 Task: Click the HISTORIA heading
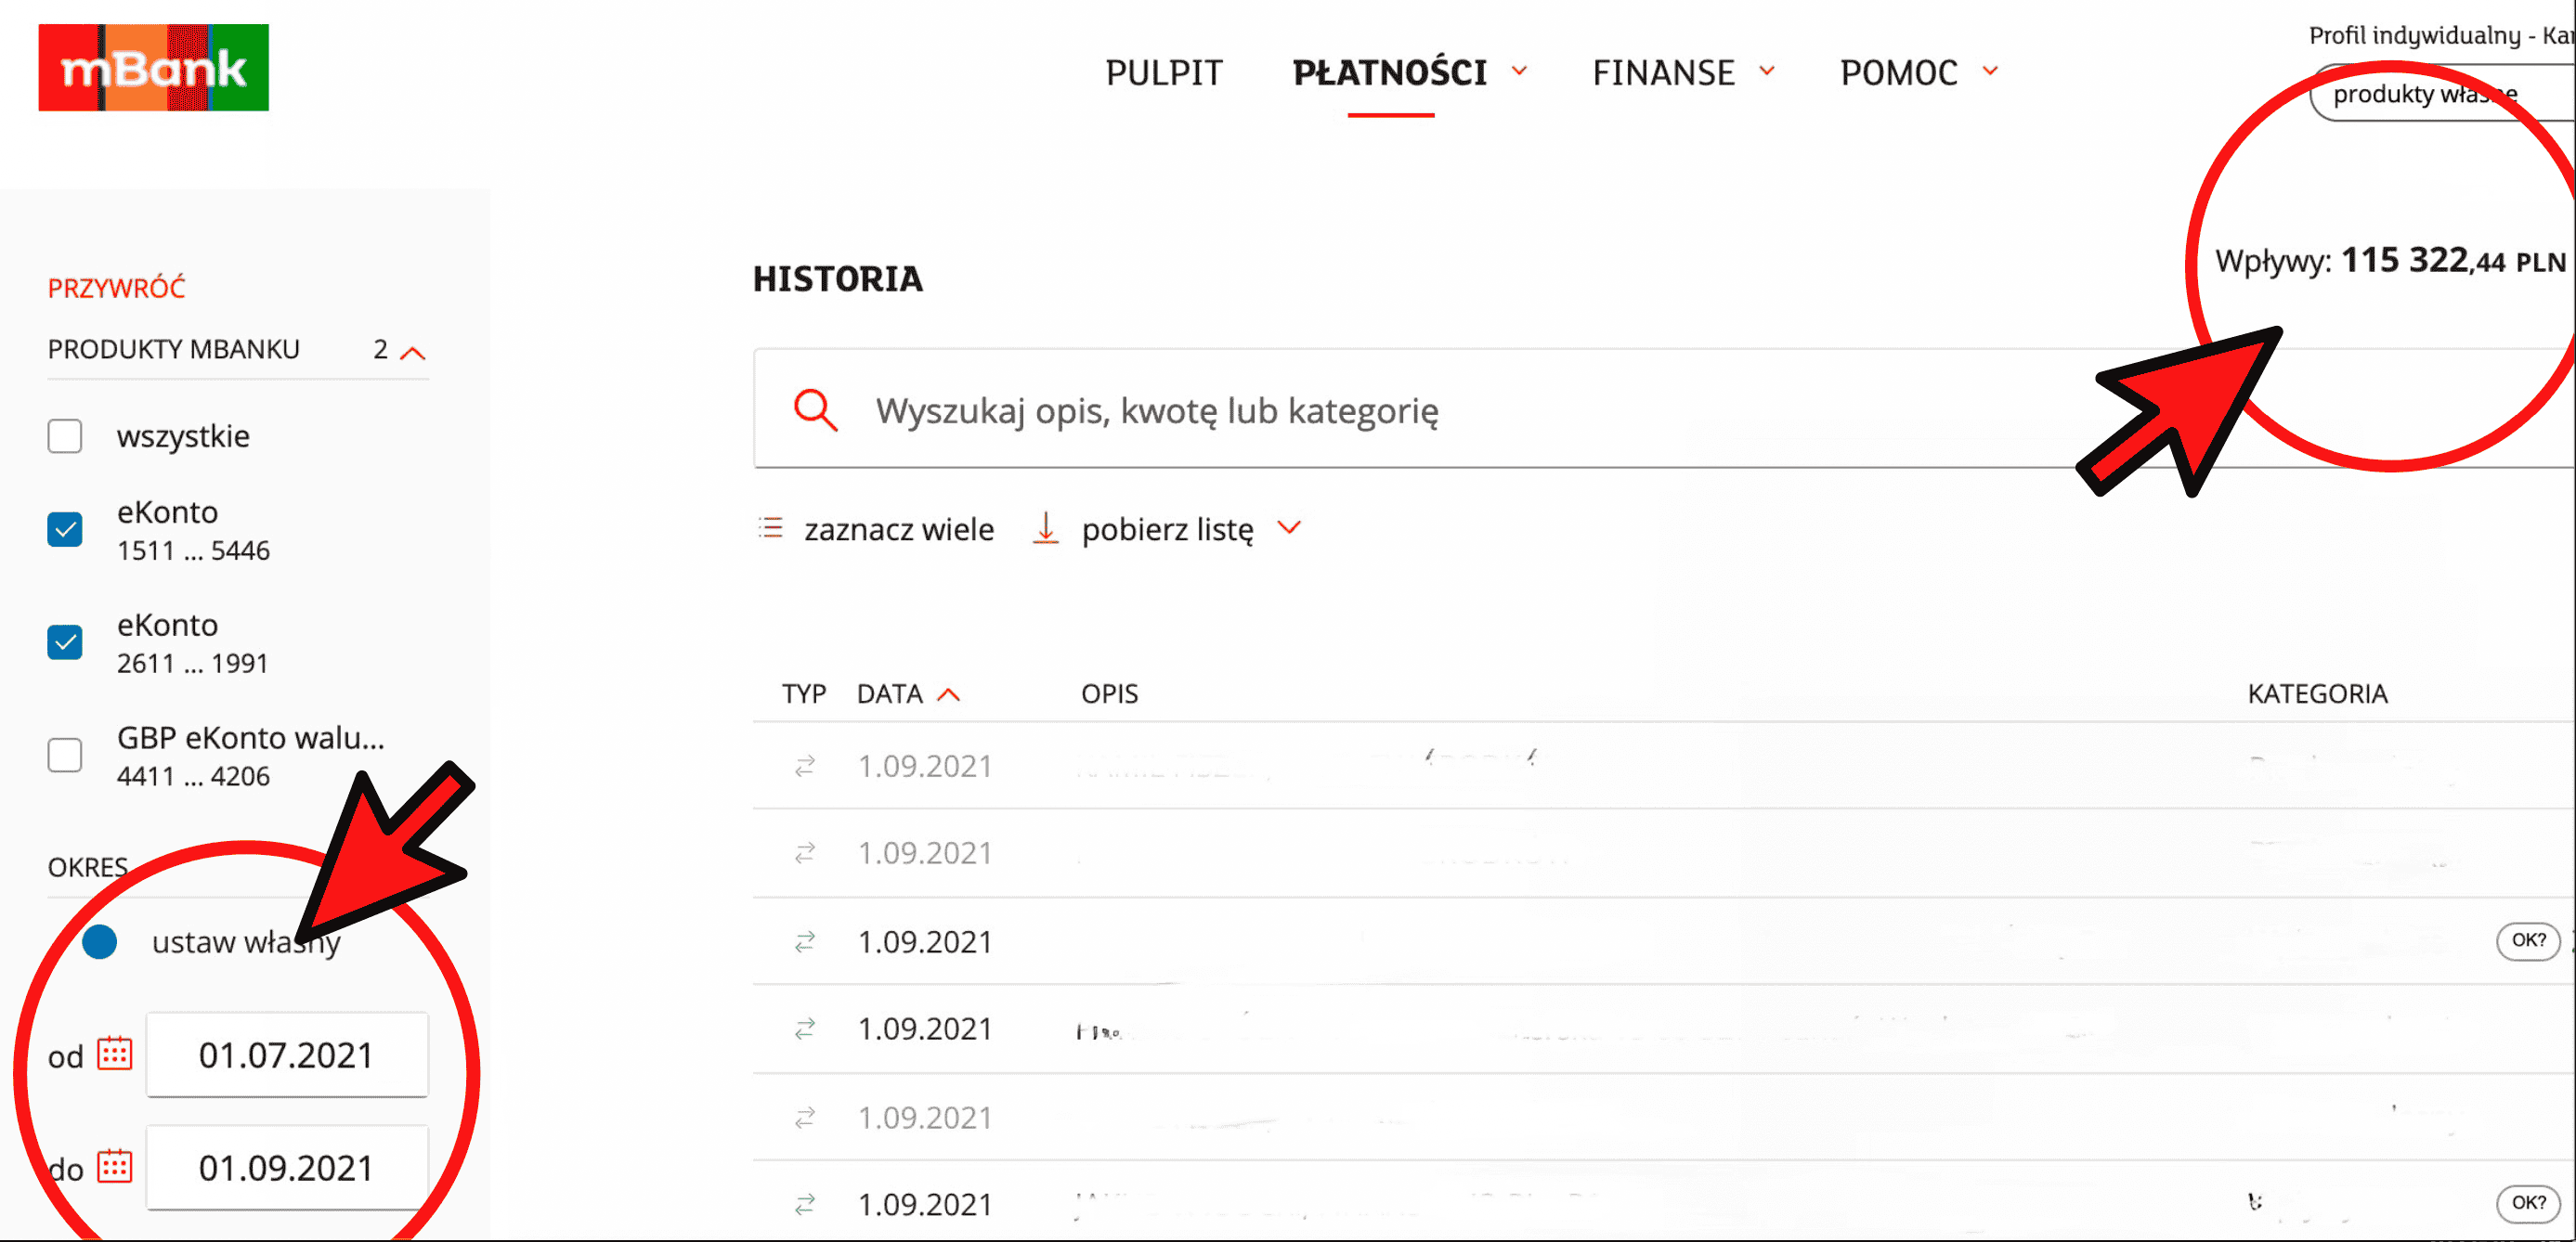click(x=837, y=279)
